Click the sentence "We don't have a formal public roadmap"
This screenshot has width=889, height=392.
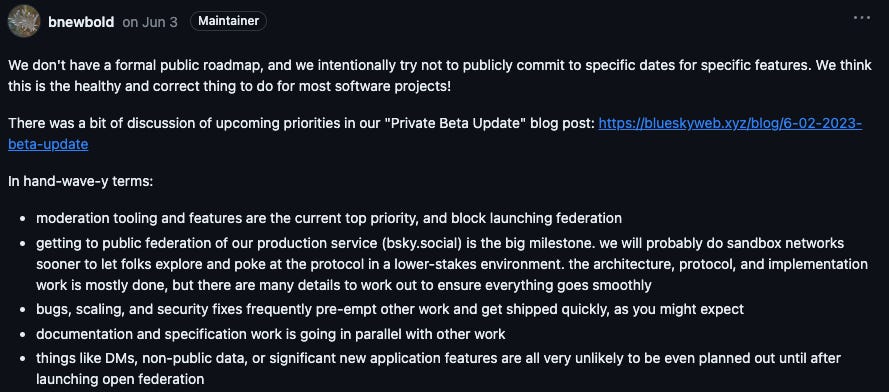coord(135,65)
